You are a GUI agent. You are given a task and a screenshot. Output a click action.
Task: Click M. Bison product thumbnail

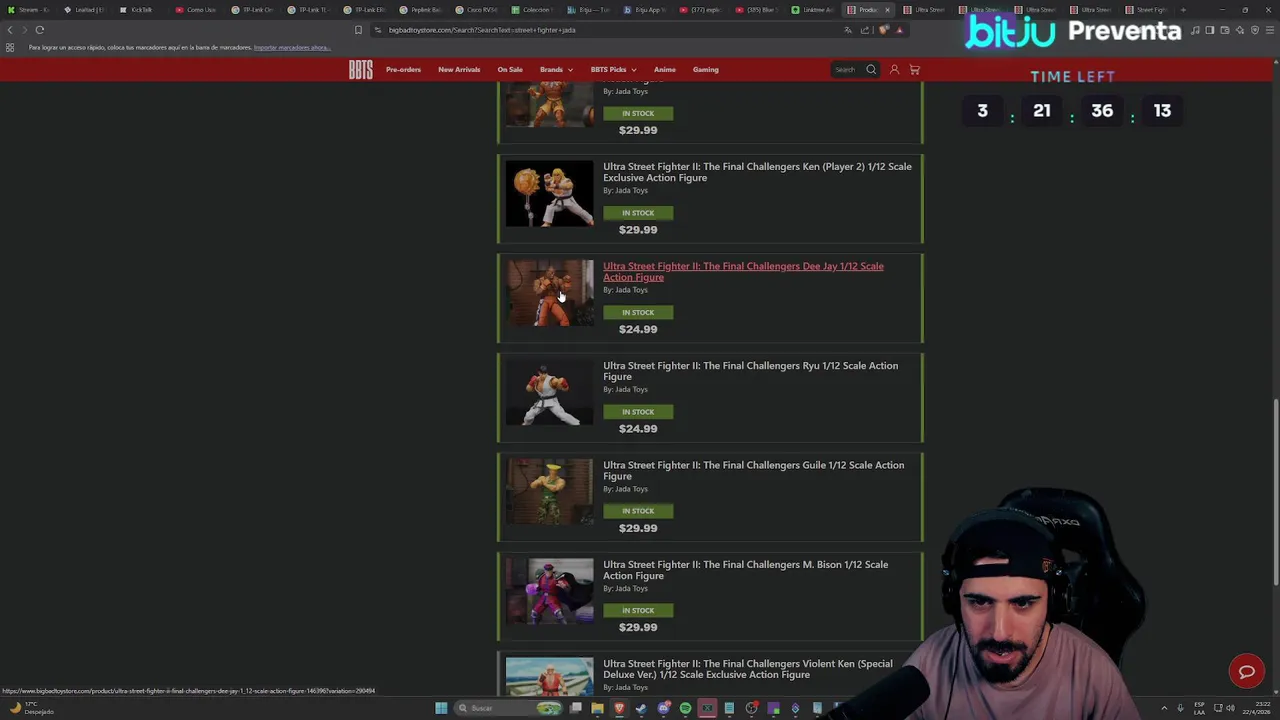click(549, 591)
